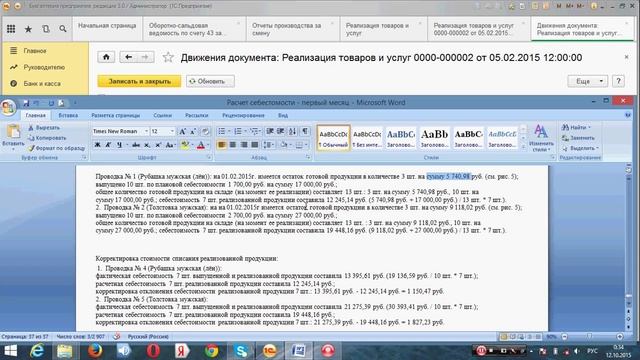Apply bold (Ж) formatting in Word
The height and width of the screenshot is (360, 640).
click(98, 145)
